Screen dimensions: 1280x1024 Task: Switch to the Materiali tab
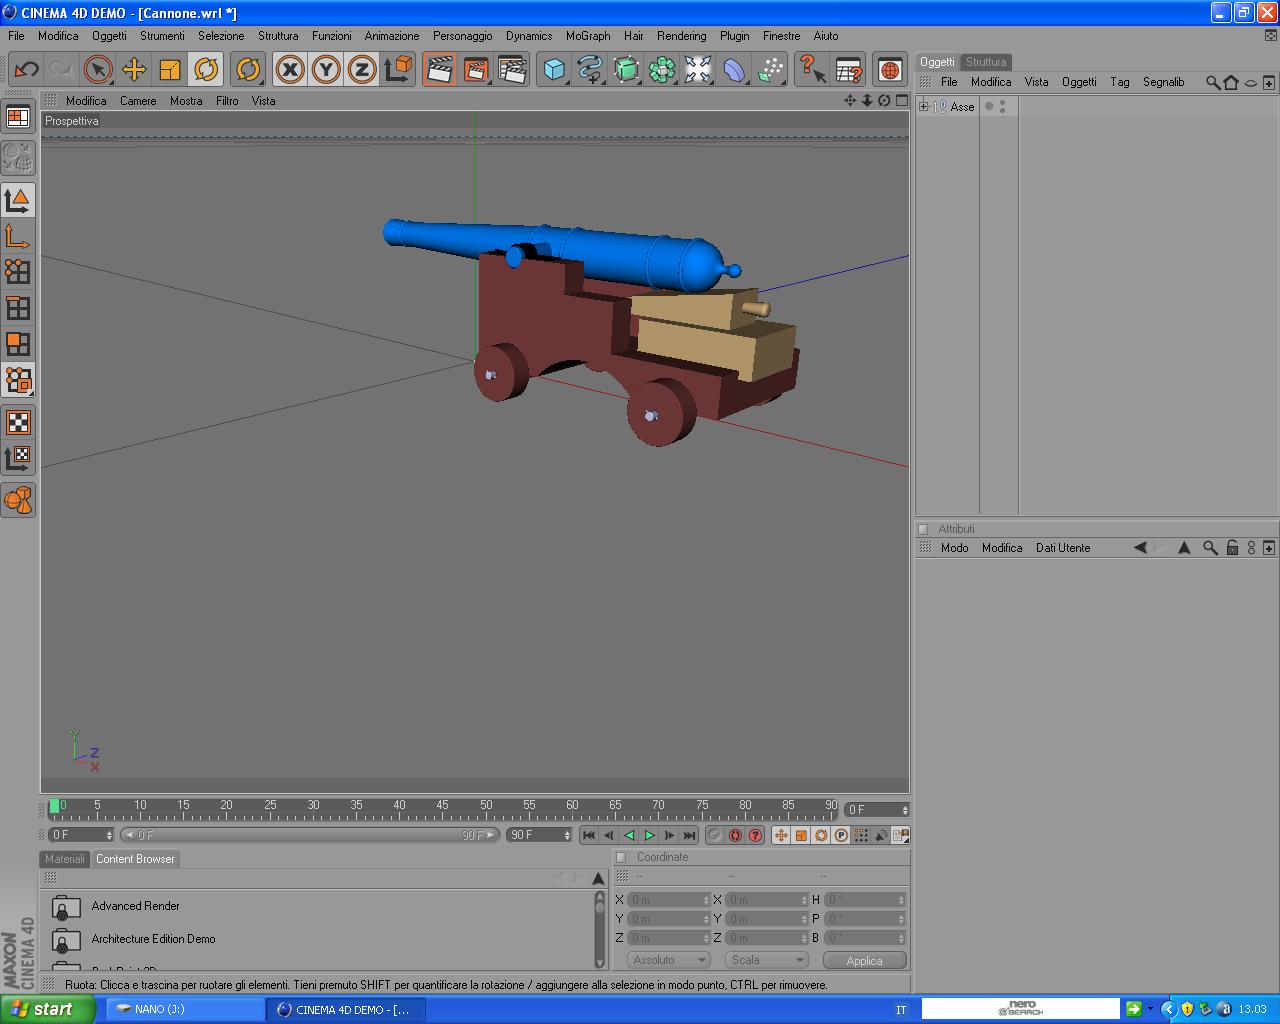point(65,859)
